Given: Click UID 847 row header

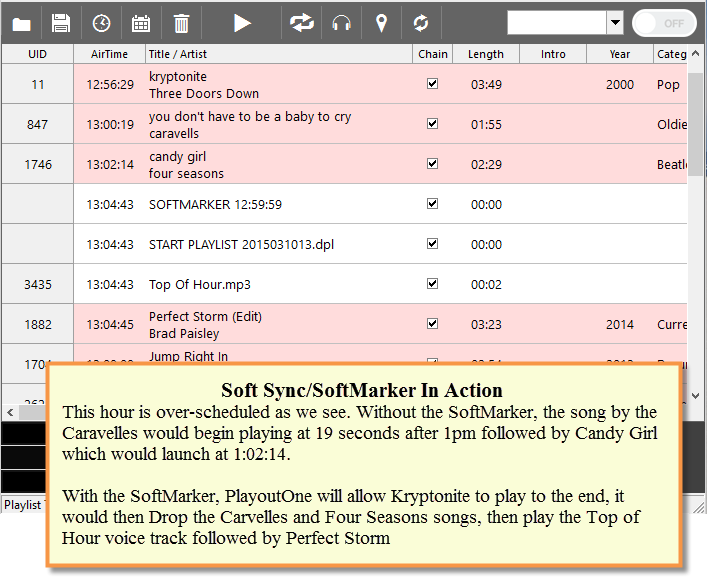Looking at the screenshot, I should (37, 124).
